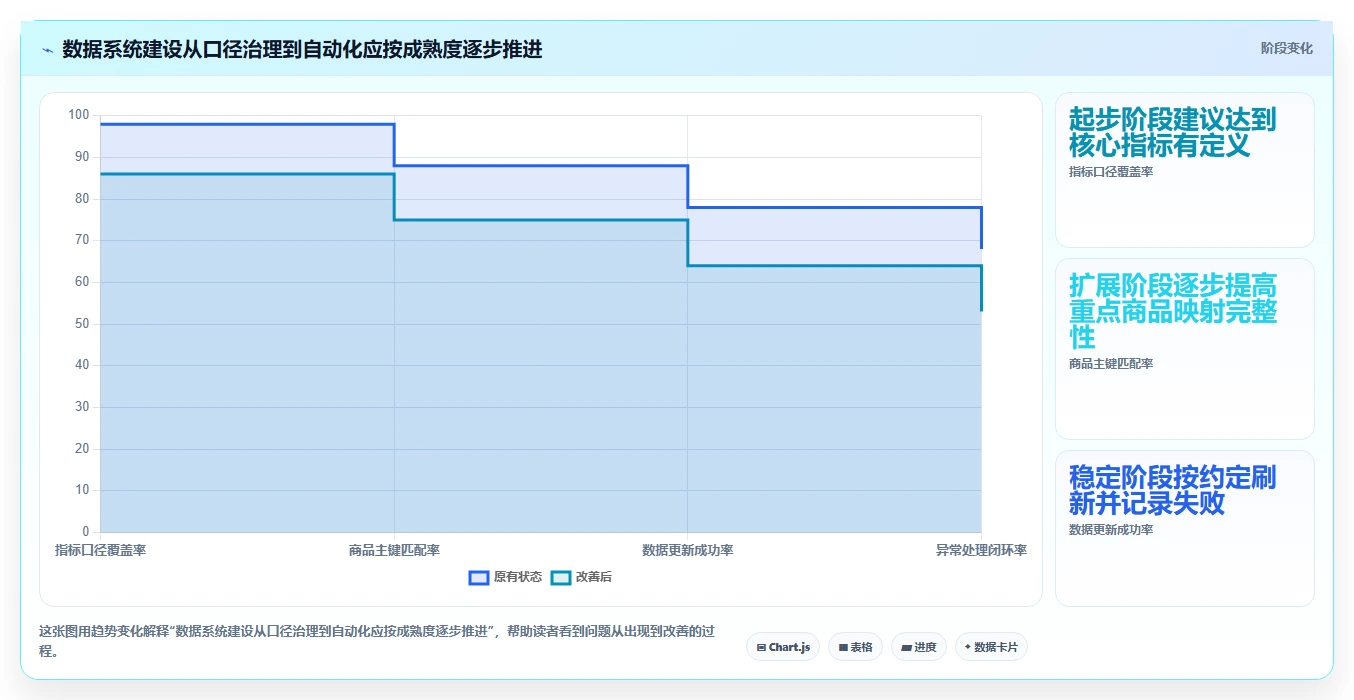
Task: Click the 商品主键匹配率 caption in second card
Action: pyautogui.click(x=1111, y=364)
